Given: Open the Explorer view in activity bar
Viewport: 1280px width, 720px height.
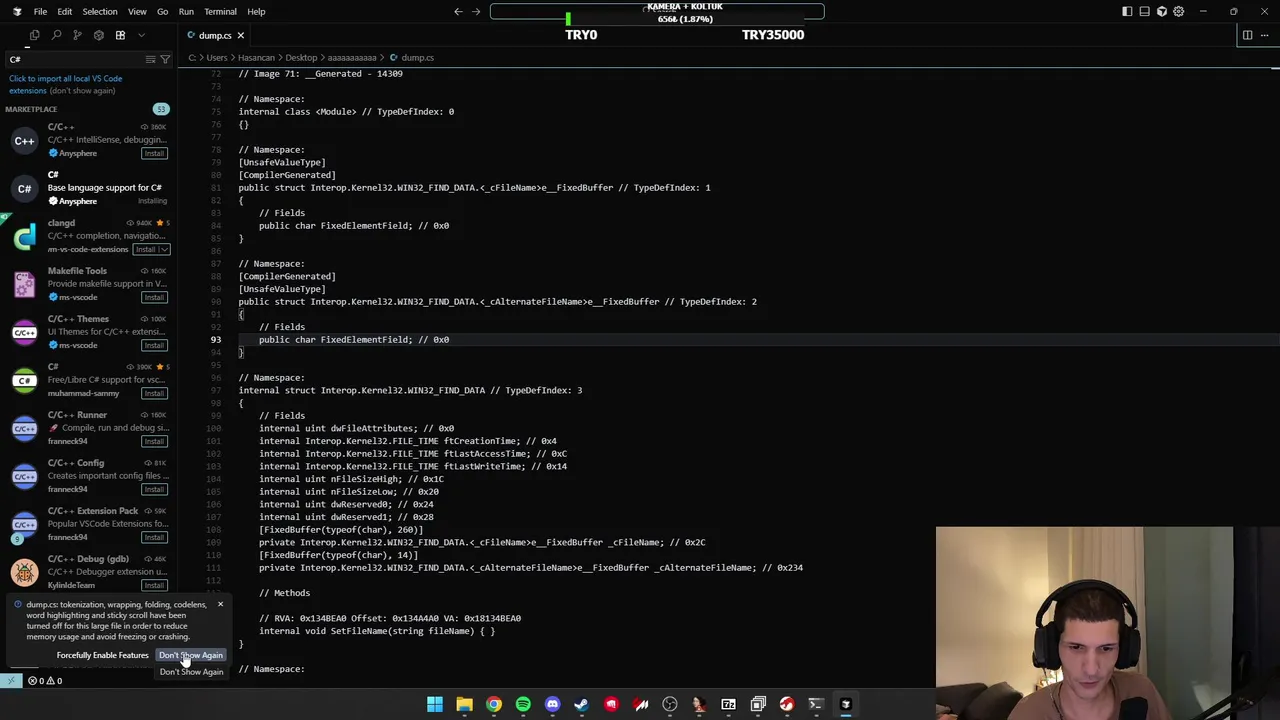Looking at the screenshot, I should [x=34, y=35].
